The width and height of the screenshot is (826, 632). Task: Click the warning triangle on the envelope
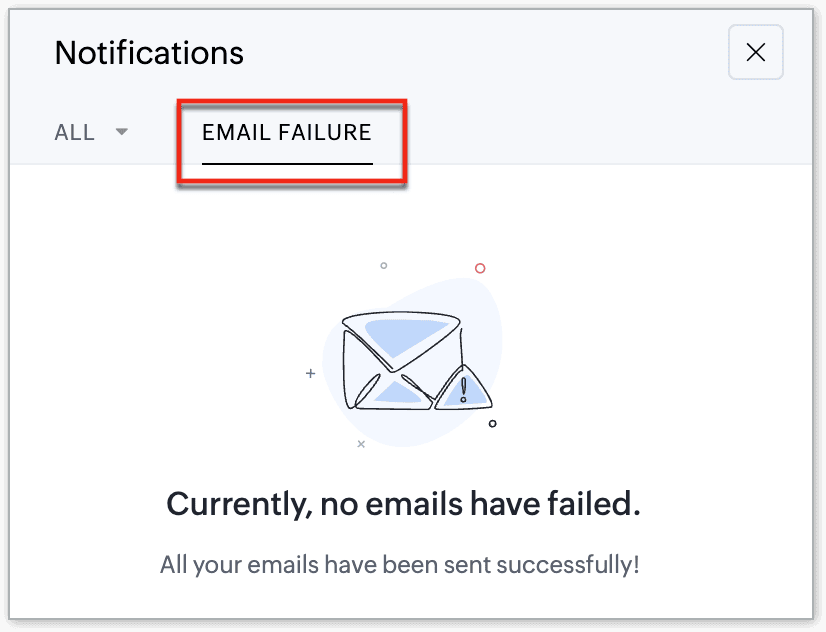click(464, 388)
